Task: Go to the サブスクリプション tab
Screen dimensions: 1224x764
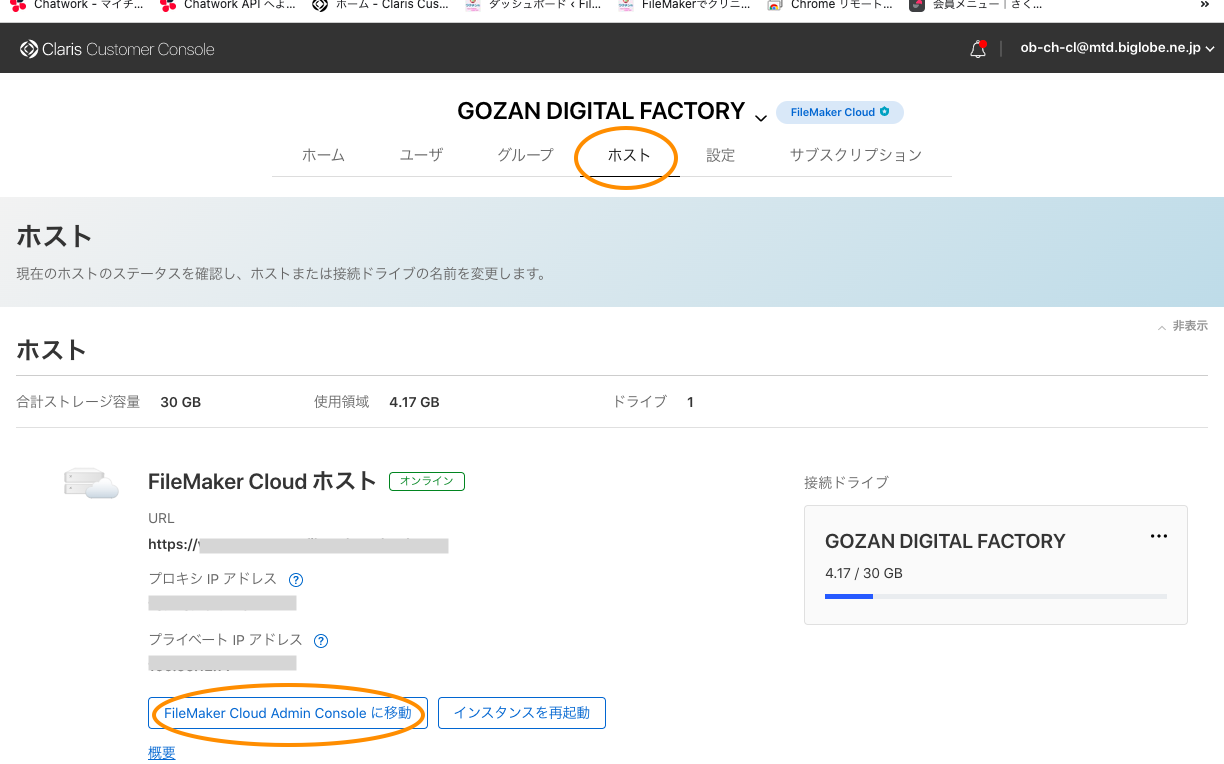Action: coord(855,155)
